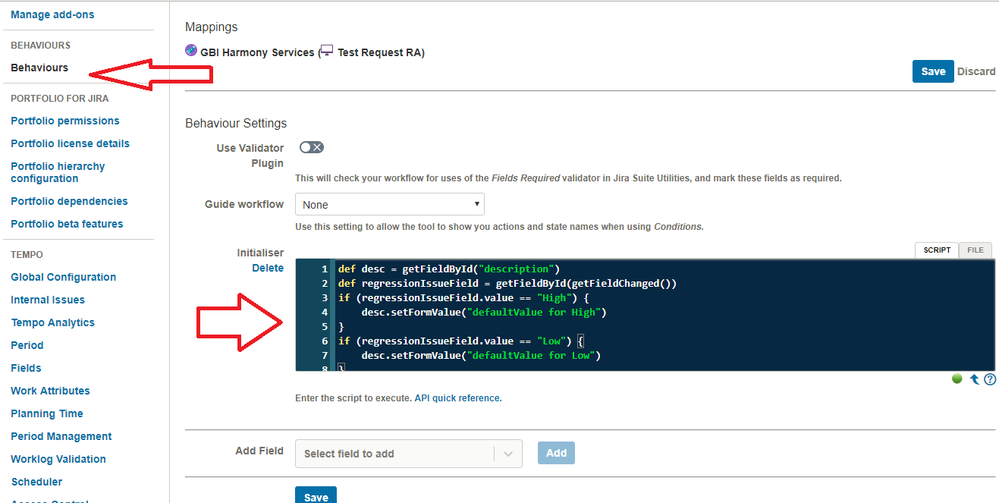
Task: Open Portfolio dependencies
Action: 69,201
